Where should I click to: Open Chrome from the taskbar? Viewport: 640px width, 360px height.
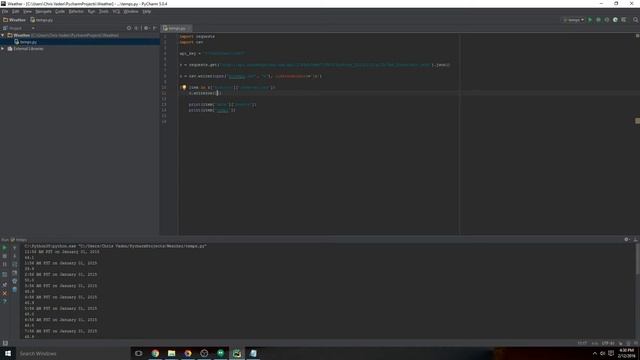[155, 353]
